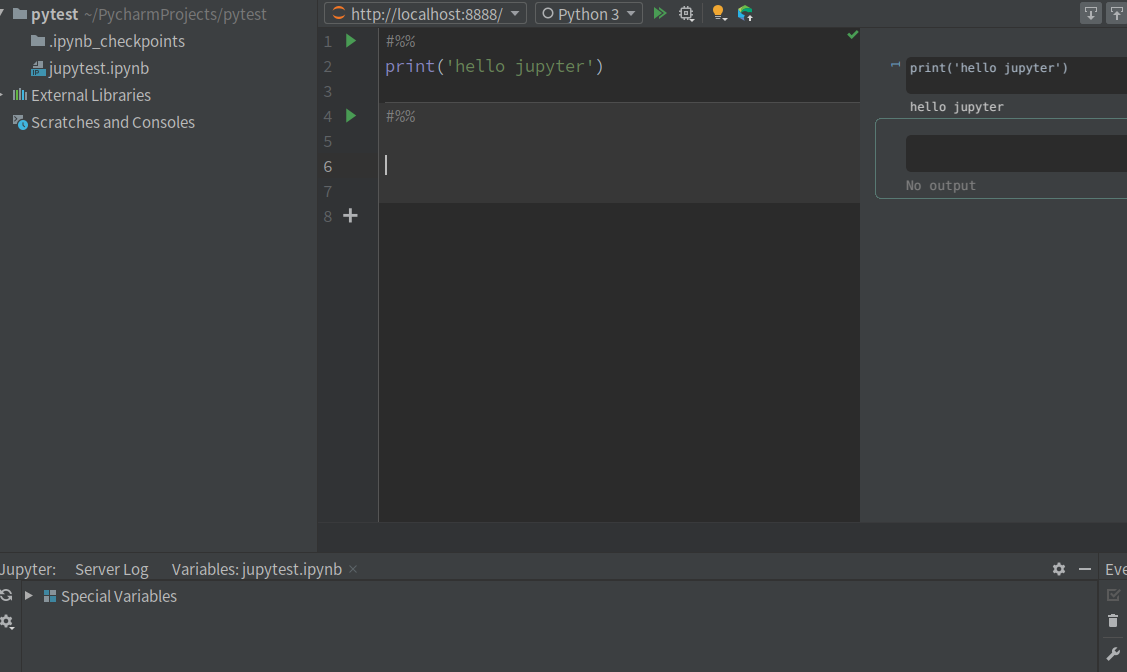Run the second cell on line 4

[x=351, y=116]
